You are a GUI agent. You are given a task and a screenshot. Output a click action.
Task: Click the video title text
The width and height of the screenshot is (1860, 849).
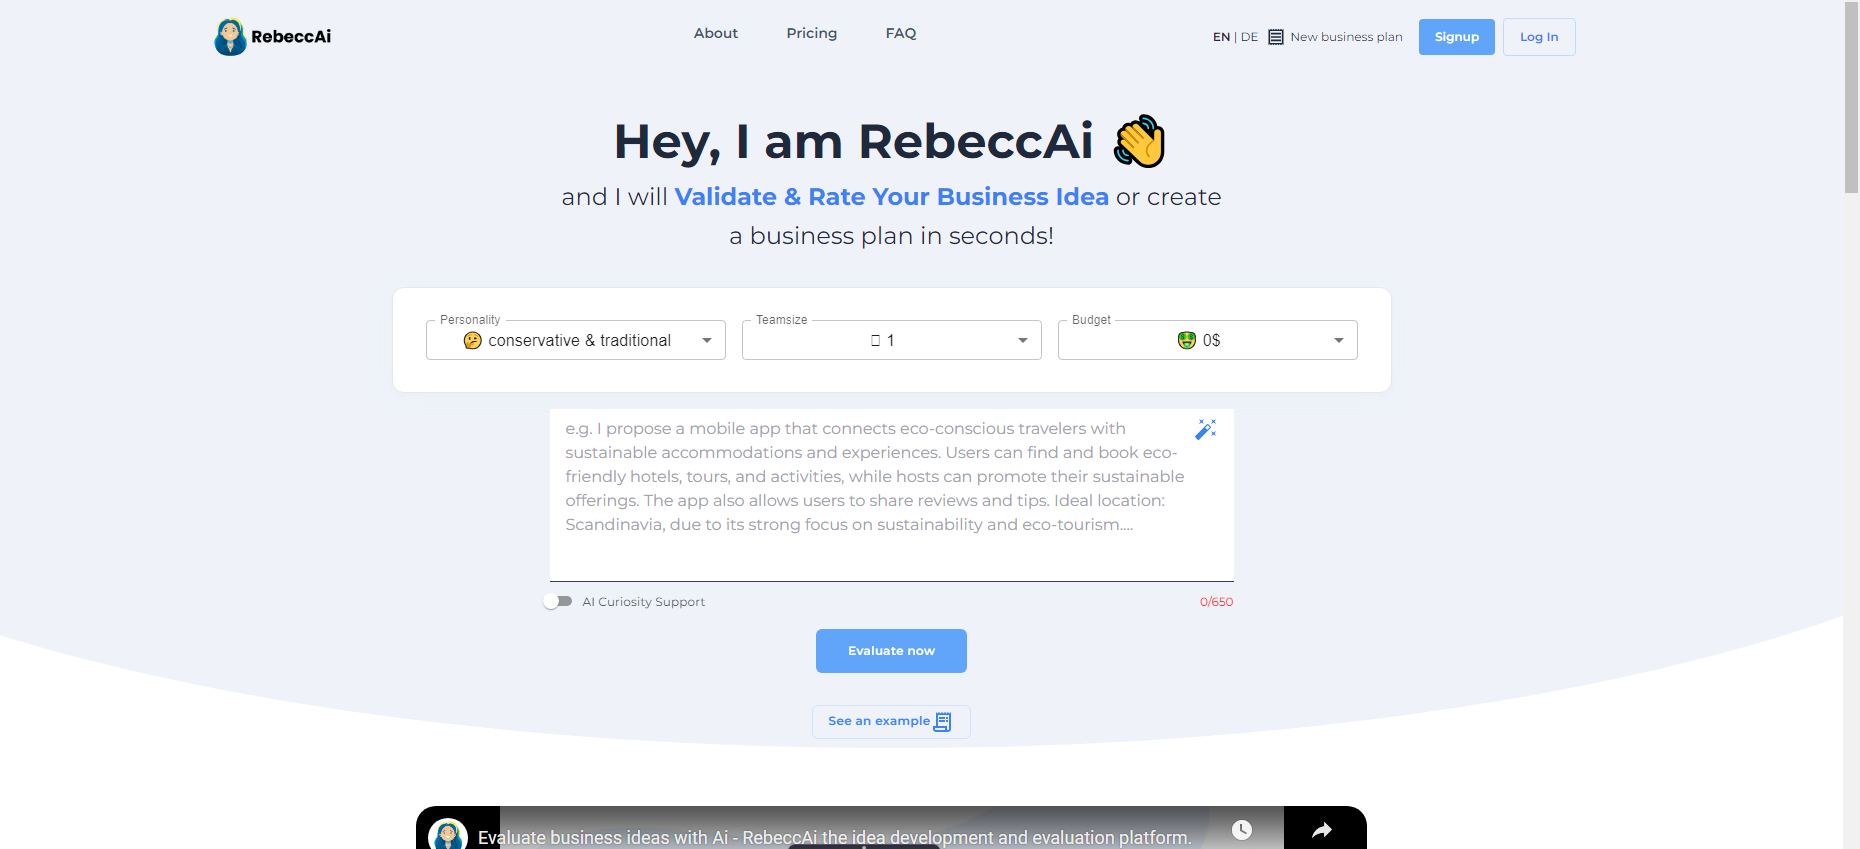tap(835, 838)
